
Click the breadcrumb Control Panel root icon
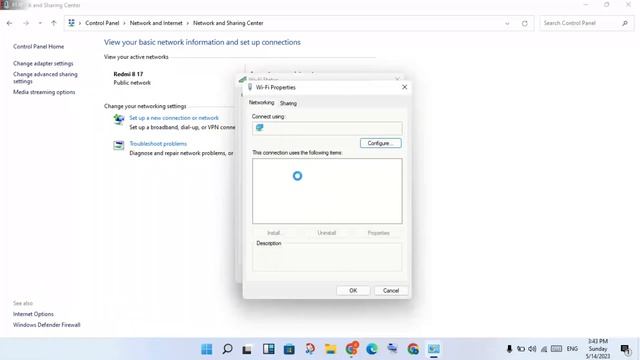point(71,23)
